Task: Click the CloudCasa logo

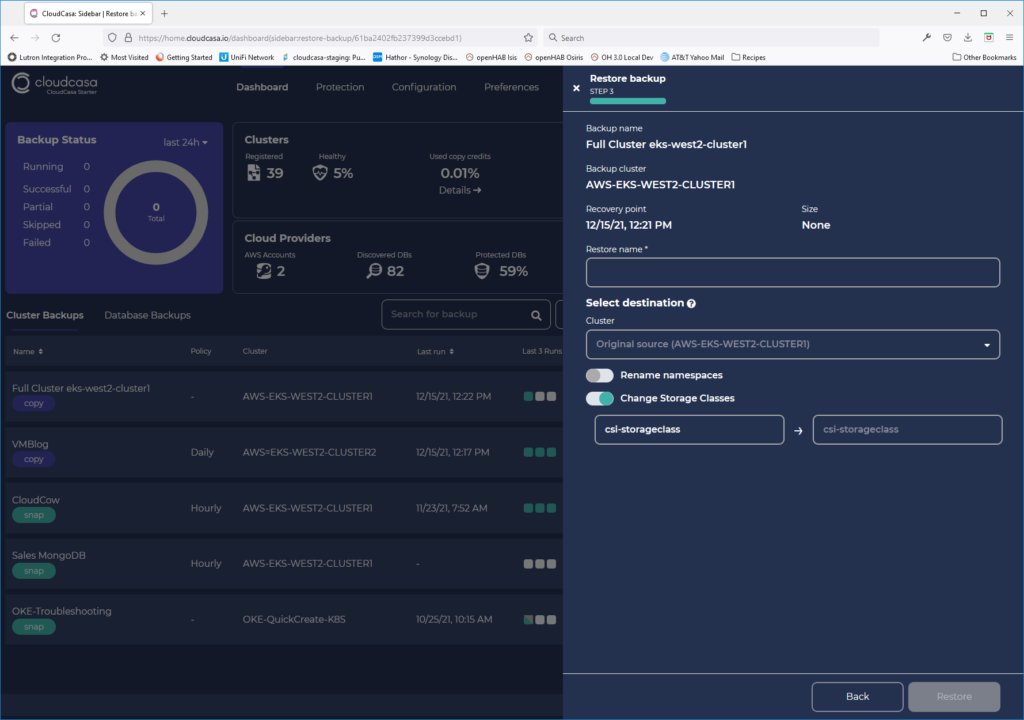Action: click(x=55, y=84)
